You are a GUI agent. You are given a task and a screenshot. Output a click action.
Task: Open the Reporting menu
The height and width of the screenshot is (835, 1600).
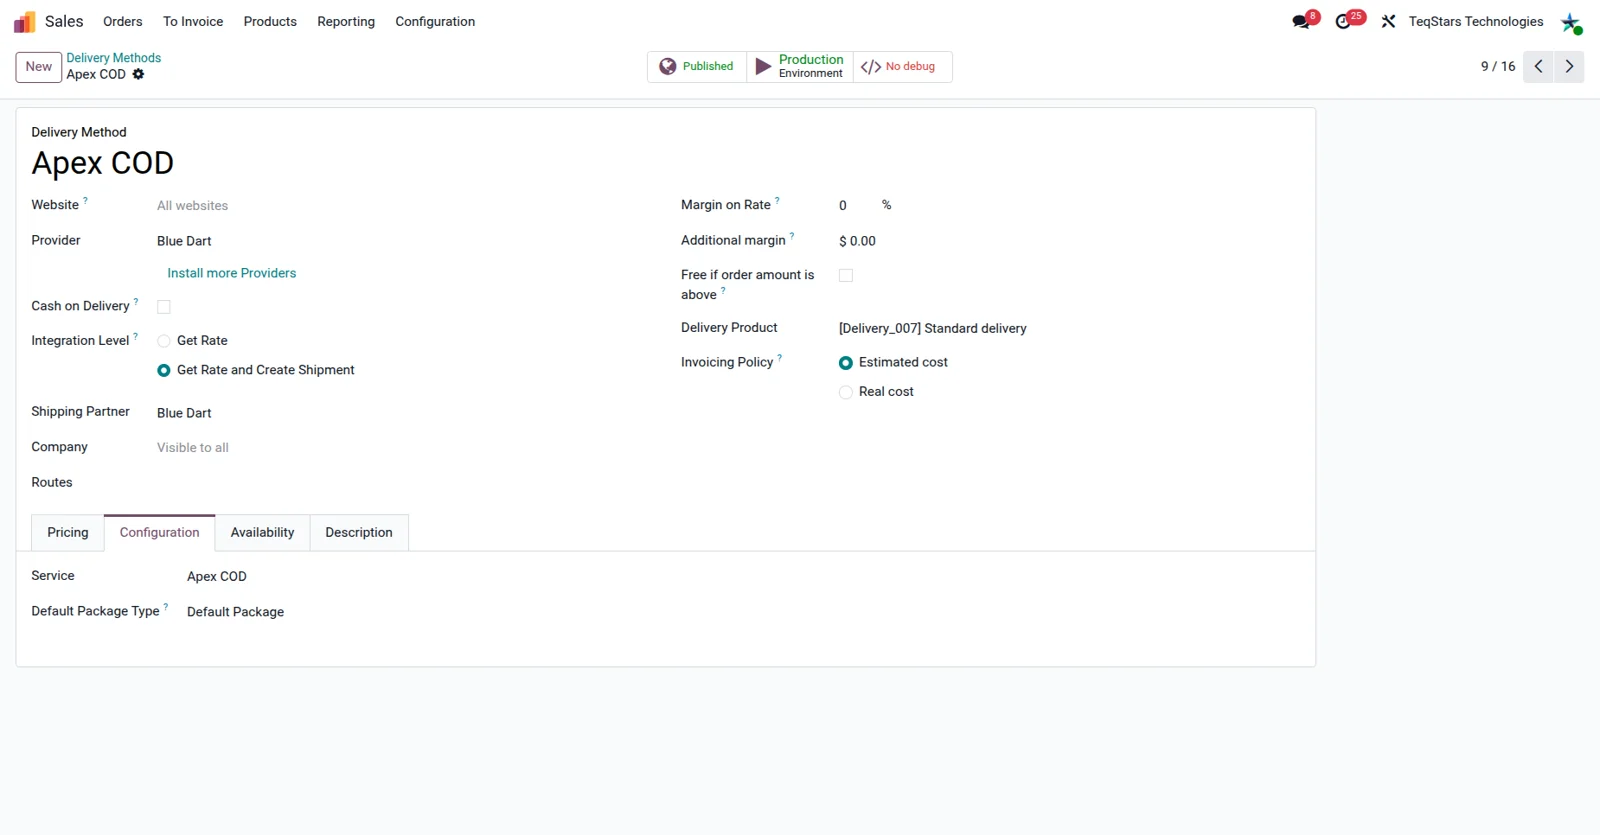[346, 22]
